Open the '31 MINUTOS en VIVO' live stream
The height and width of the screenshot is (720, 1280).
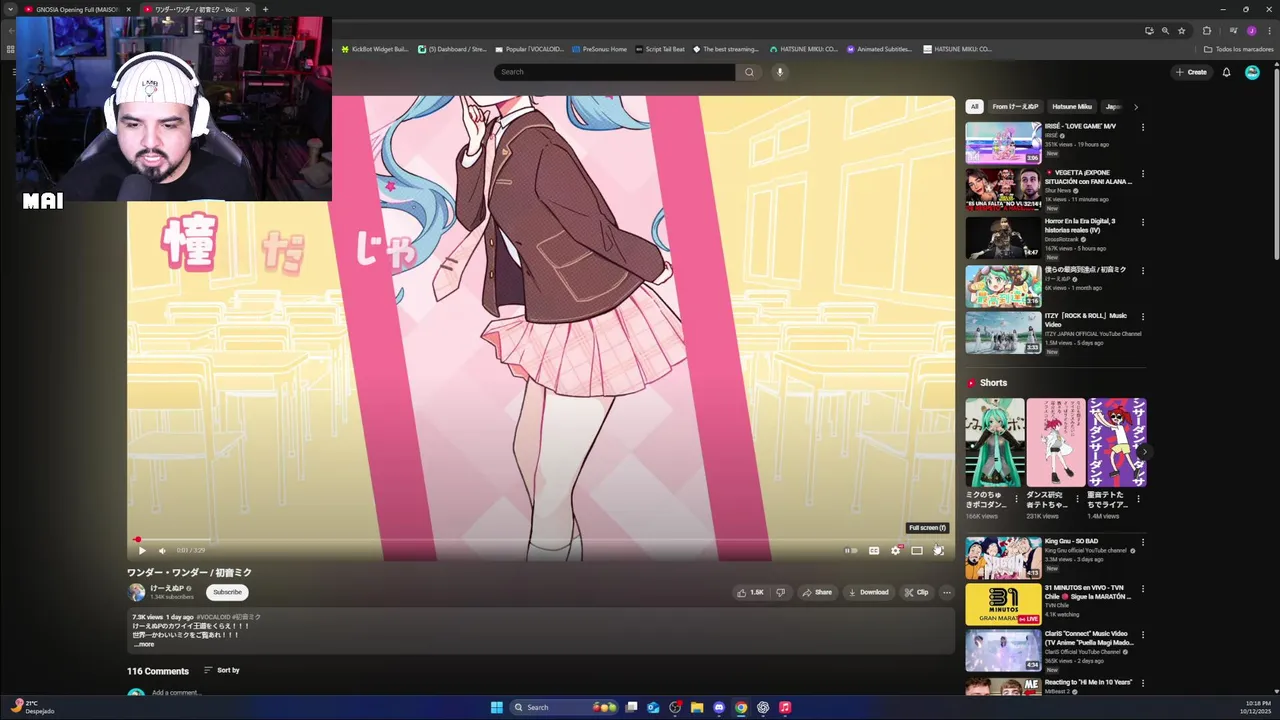click(1003, 605)
